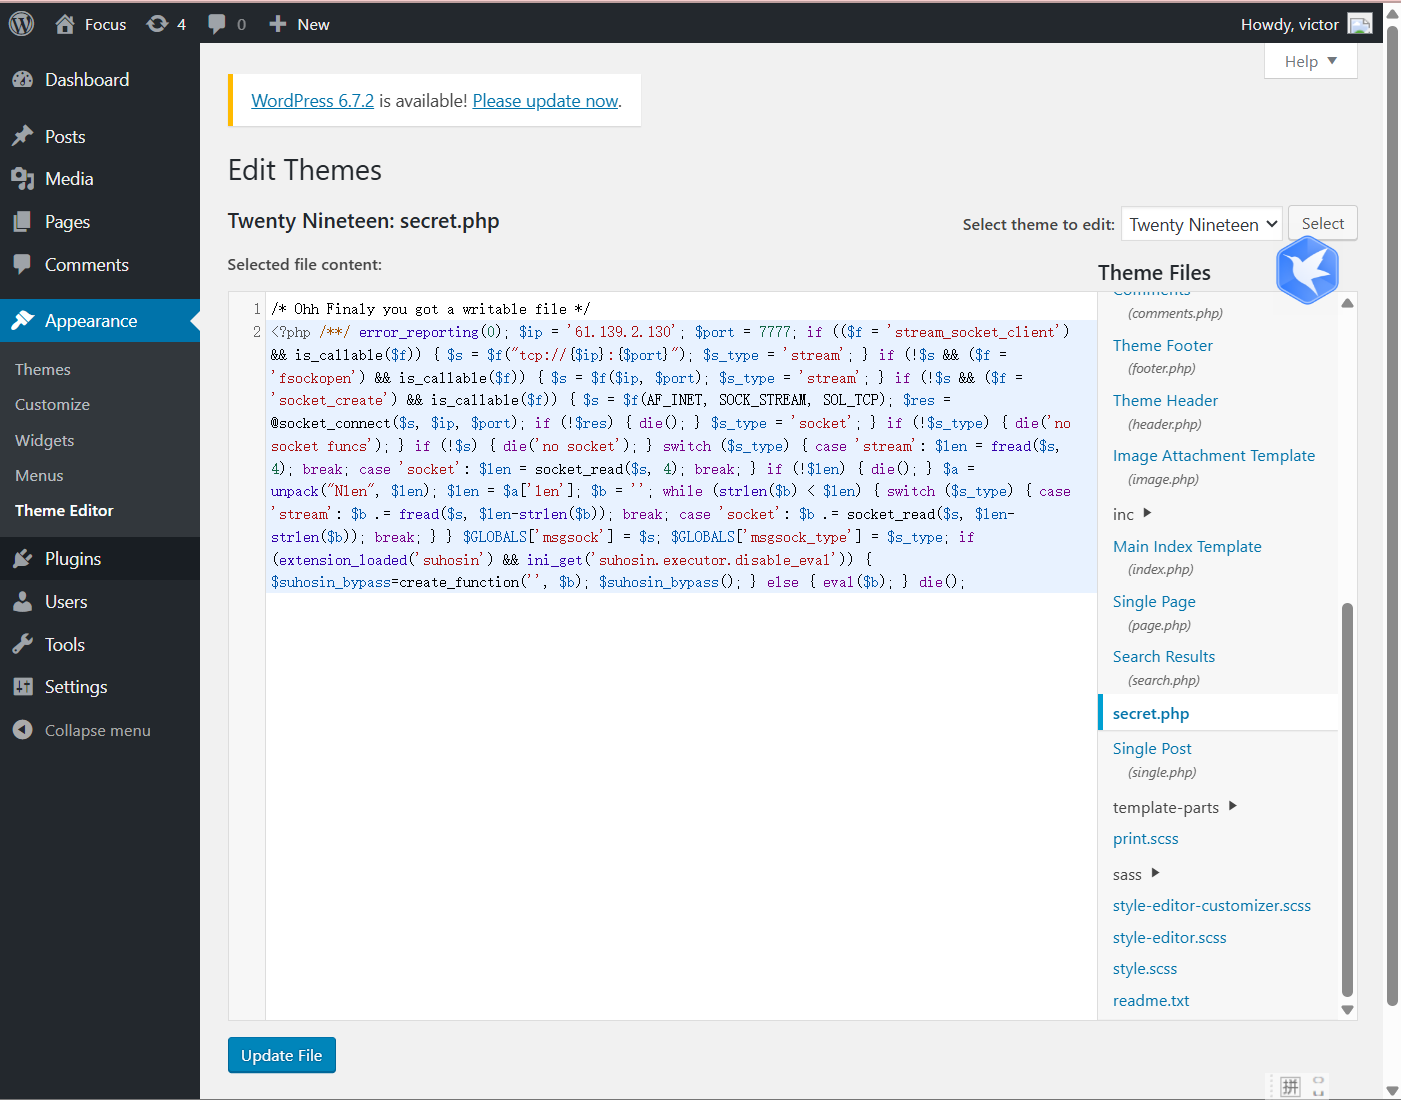Image resolution: width=1401 pixels, height=1100 pixels.
Task: Click the Dashboard gauge icon
Action: click(x=23, y=80)
